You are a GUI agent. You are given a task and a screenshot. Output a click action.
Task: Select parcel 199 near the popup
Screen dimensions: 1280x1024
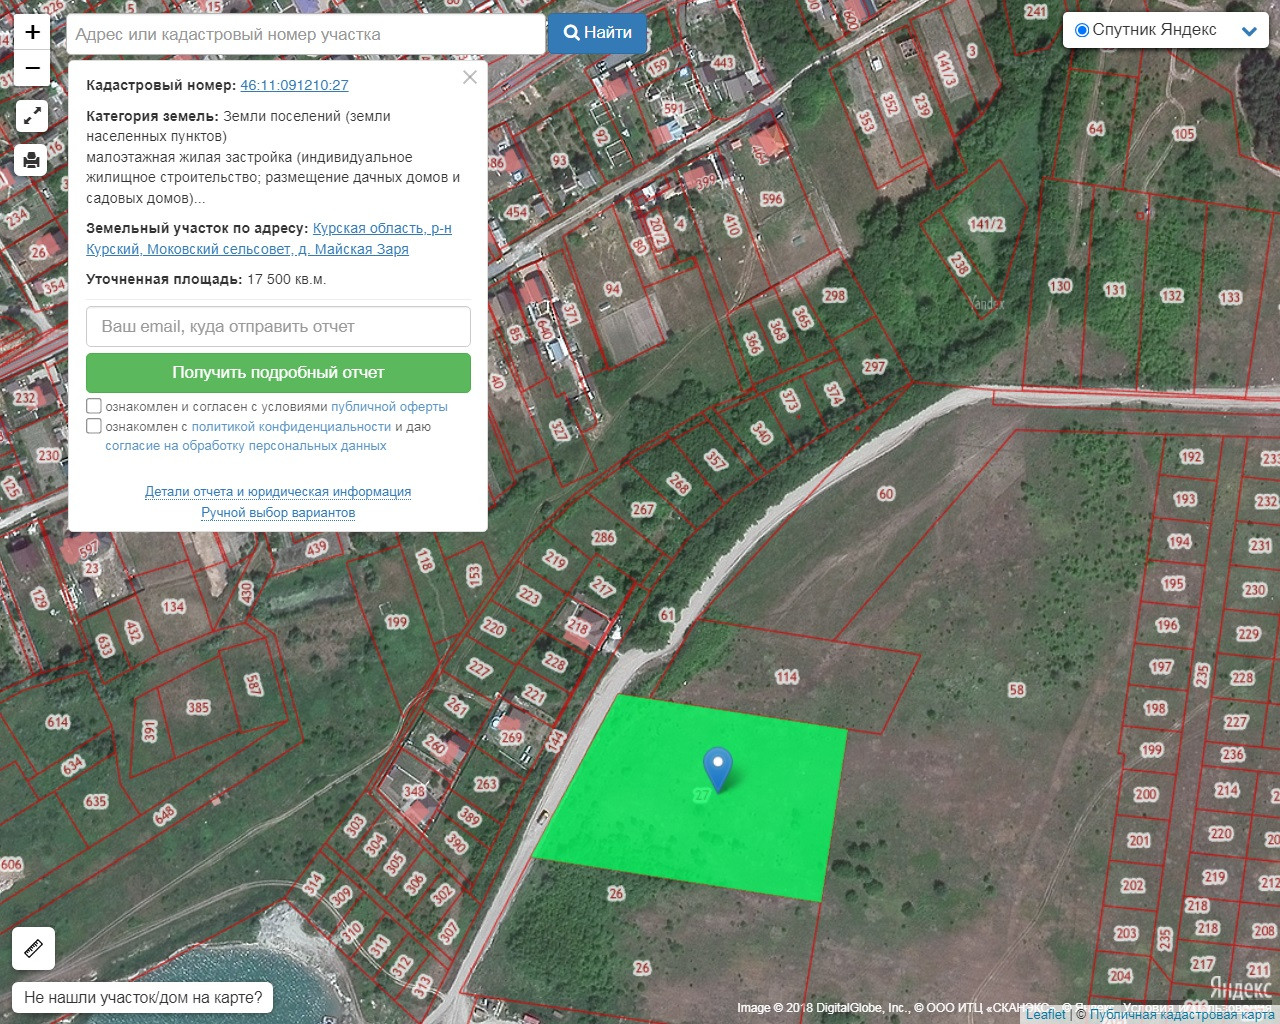(396, 622)
